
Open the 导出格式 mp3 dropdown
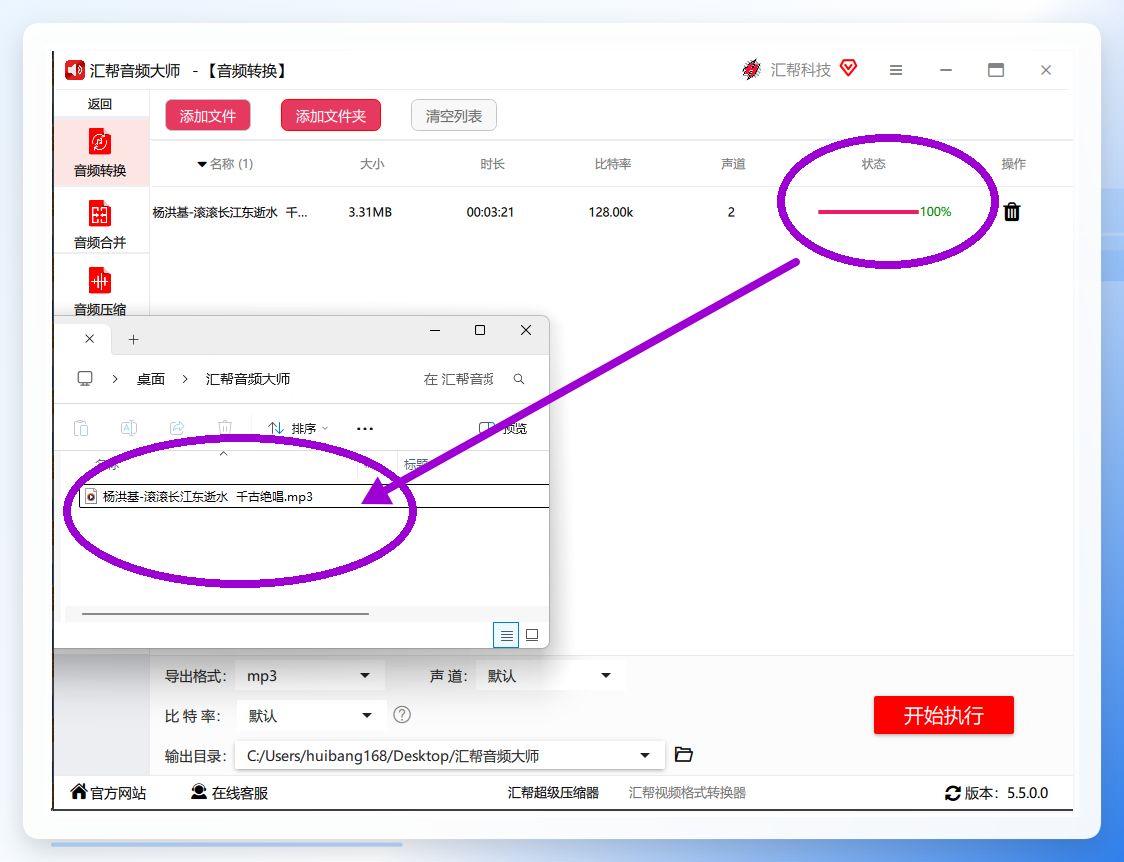coord(310,676)
